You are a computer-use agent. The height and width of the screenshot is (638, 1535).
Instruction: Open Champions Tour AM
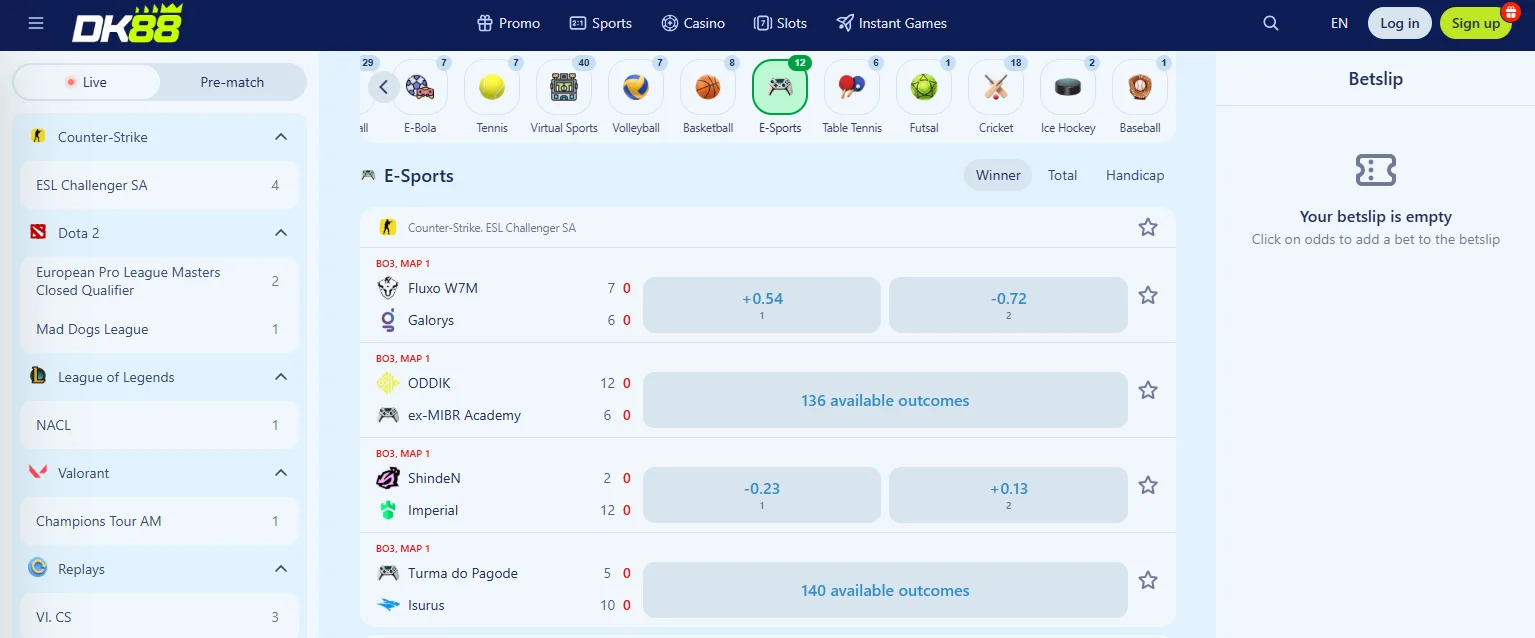(159, 521)
